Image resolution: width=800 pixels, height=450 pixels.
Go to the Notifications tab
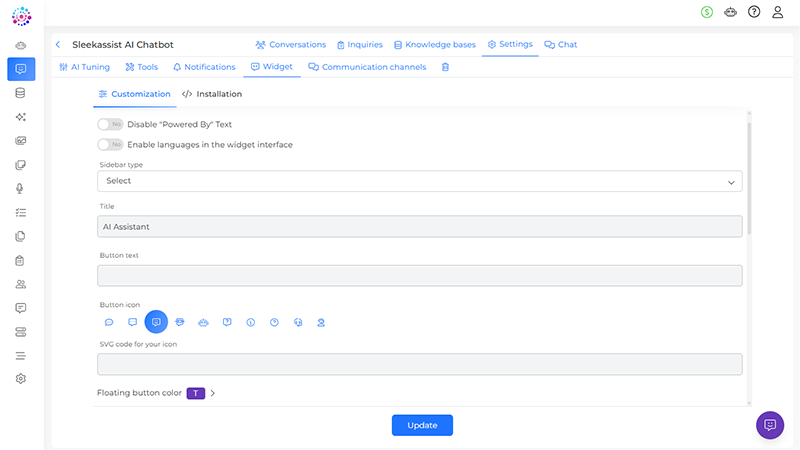point(204,67)
